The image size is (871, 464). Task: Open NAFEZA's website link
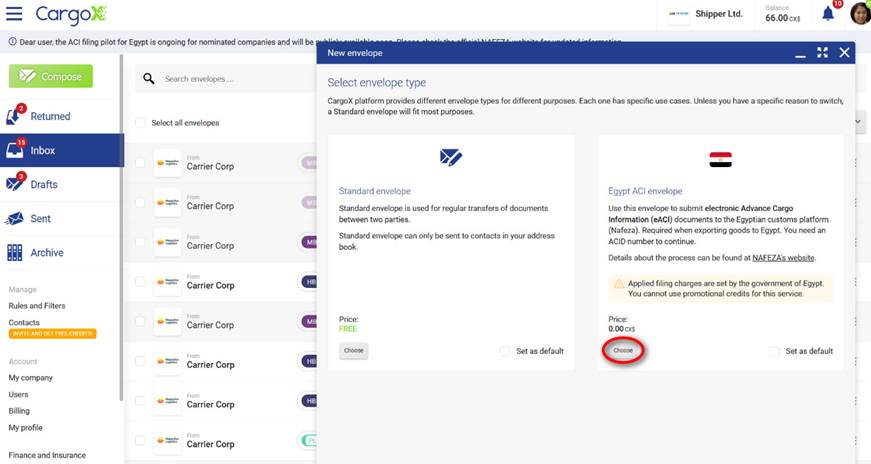783,258
